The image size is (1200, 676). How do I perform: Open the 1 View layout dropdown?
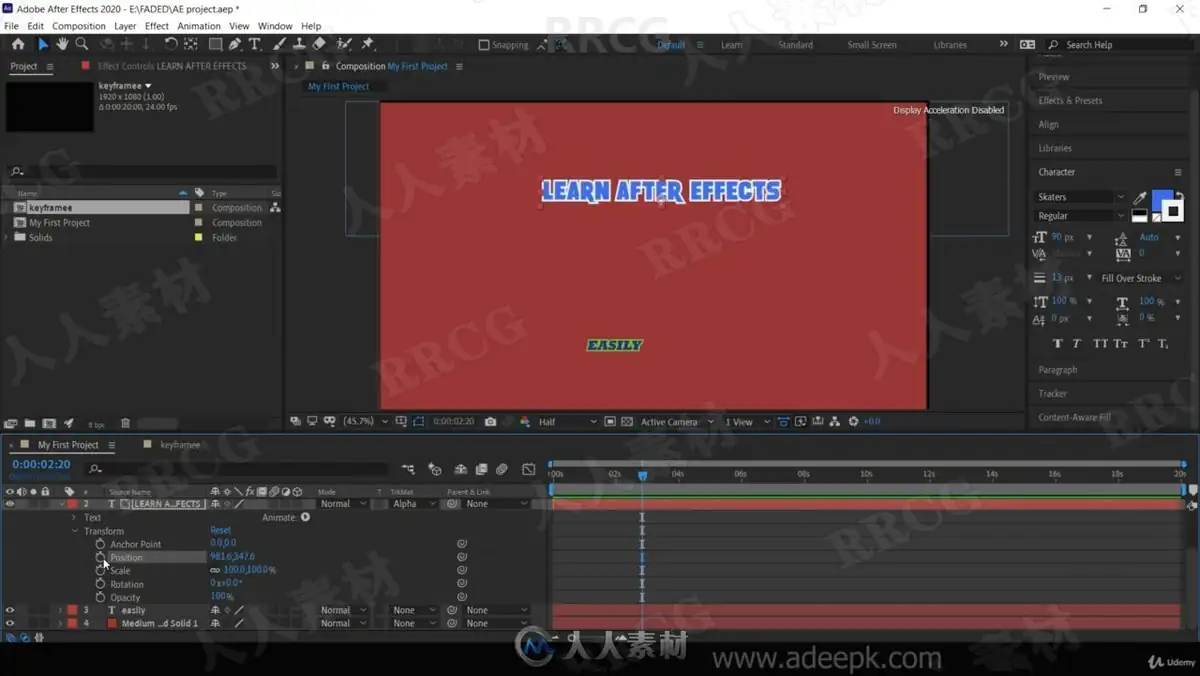pos(747,422)
